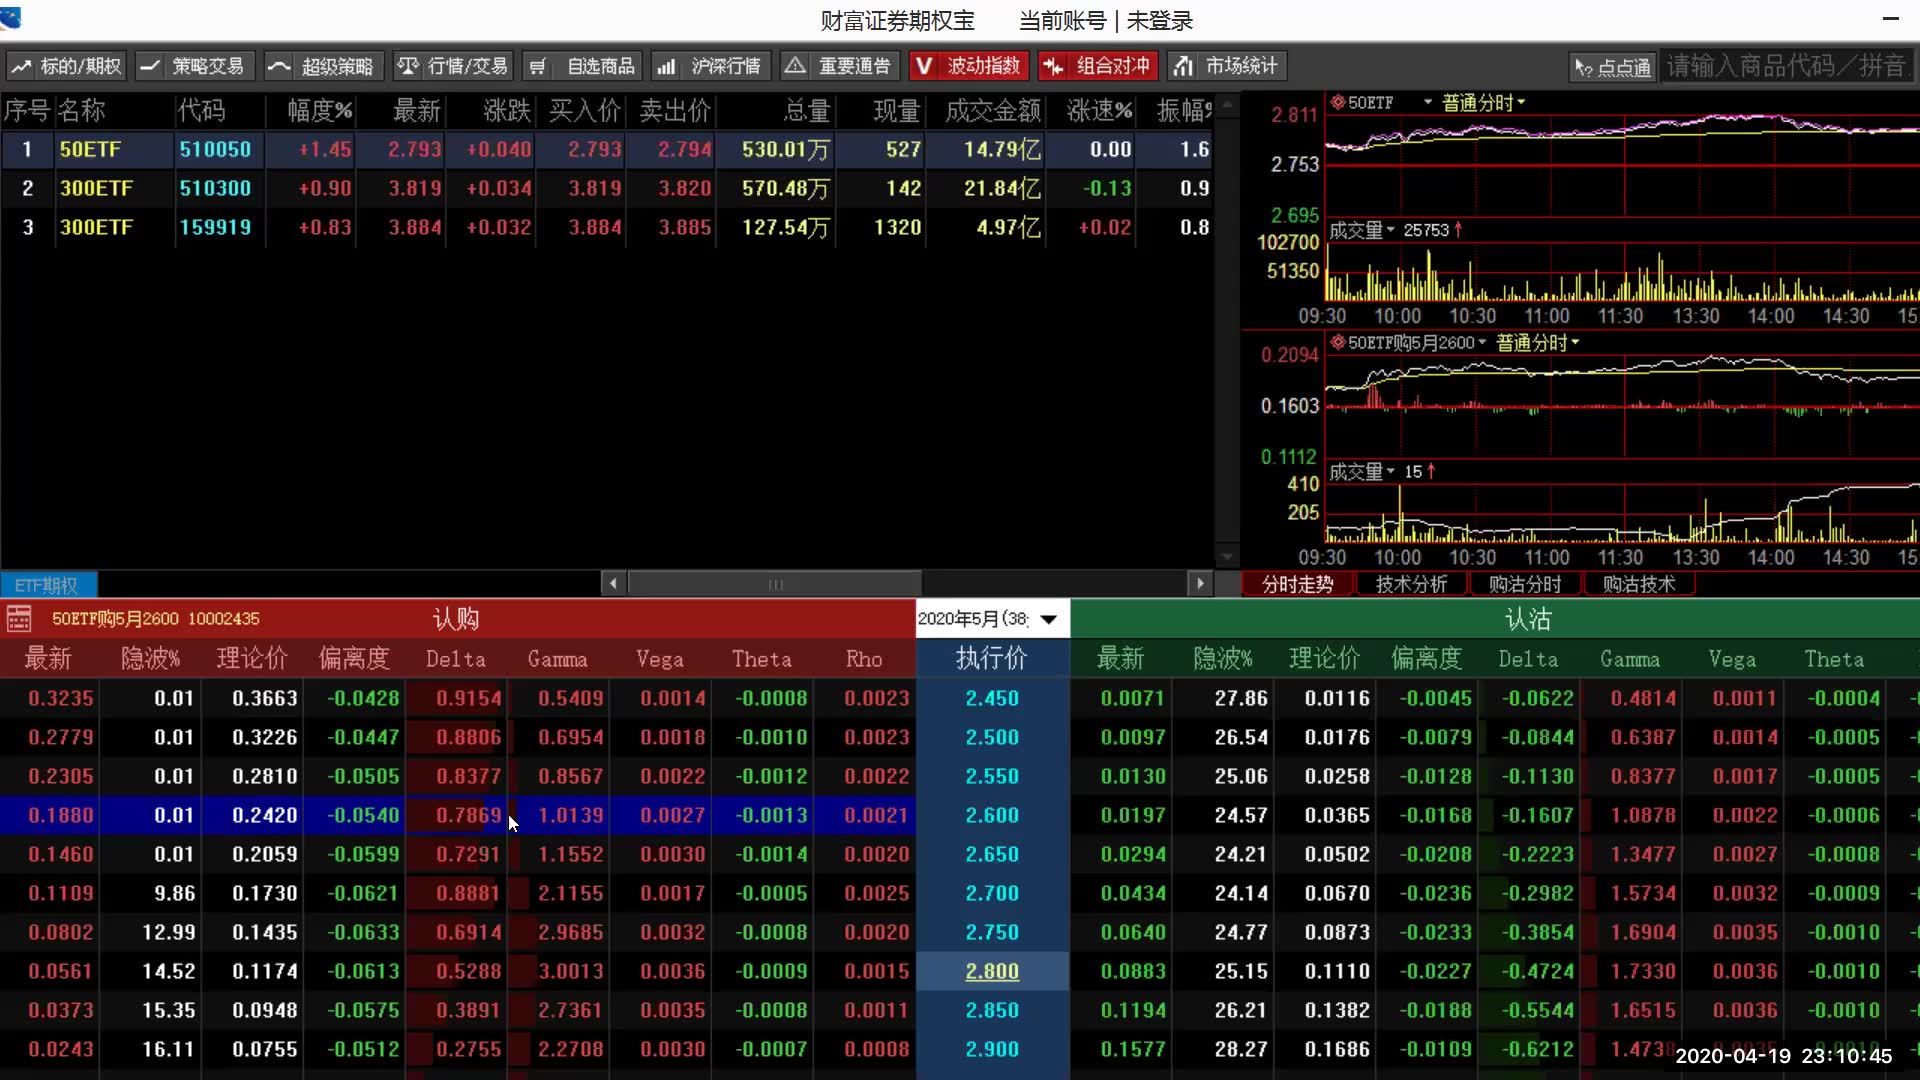The height and width of the screenshot is (1080, 1920).
Task: Click put latest price 0.0883
Action: coord(1132,971)
